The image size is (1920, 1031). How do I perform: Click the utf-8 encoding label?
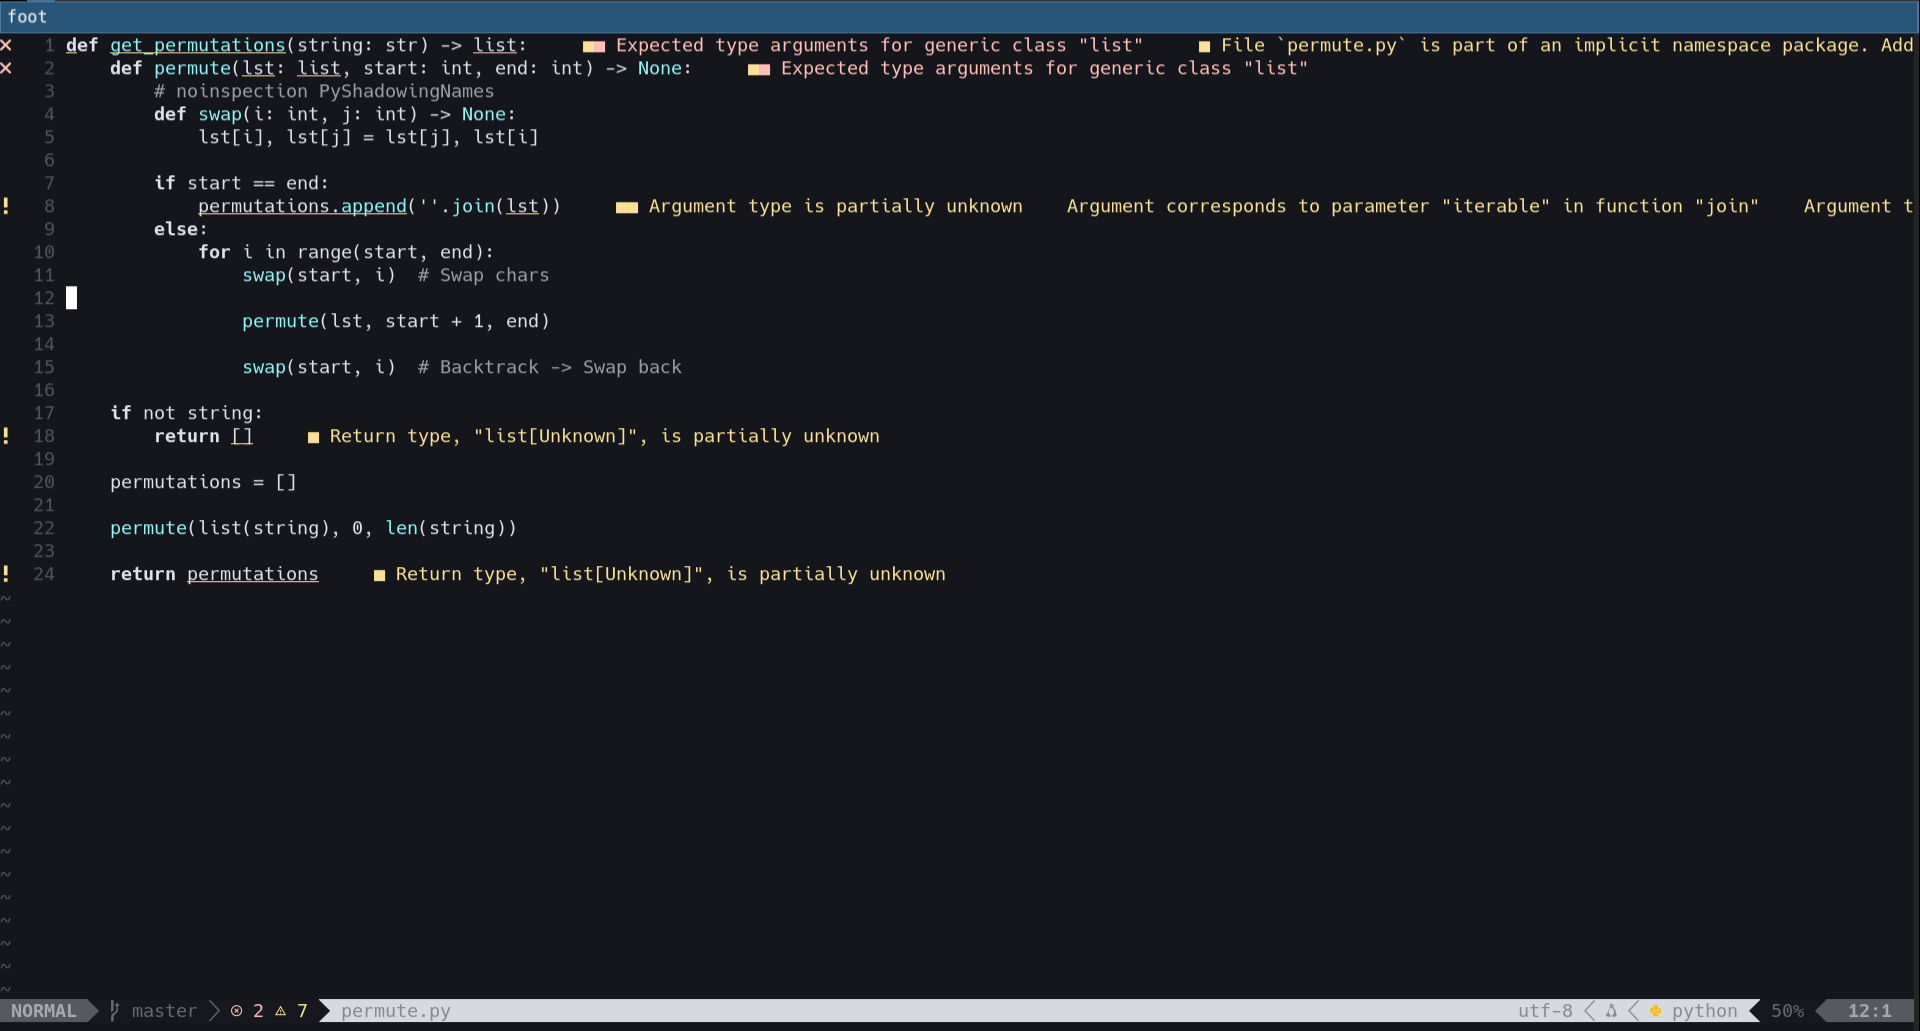click(1544, 1011)
